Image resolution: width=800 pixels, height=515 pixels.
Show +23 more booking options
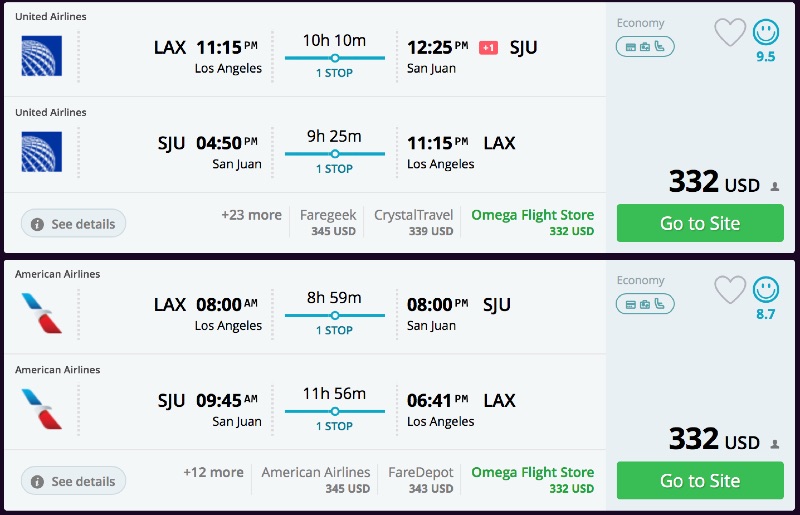click(x=251, y=215)
